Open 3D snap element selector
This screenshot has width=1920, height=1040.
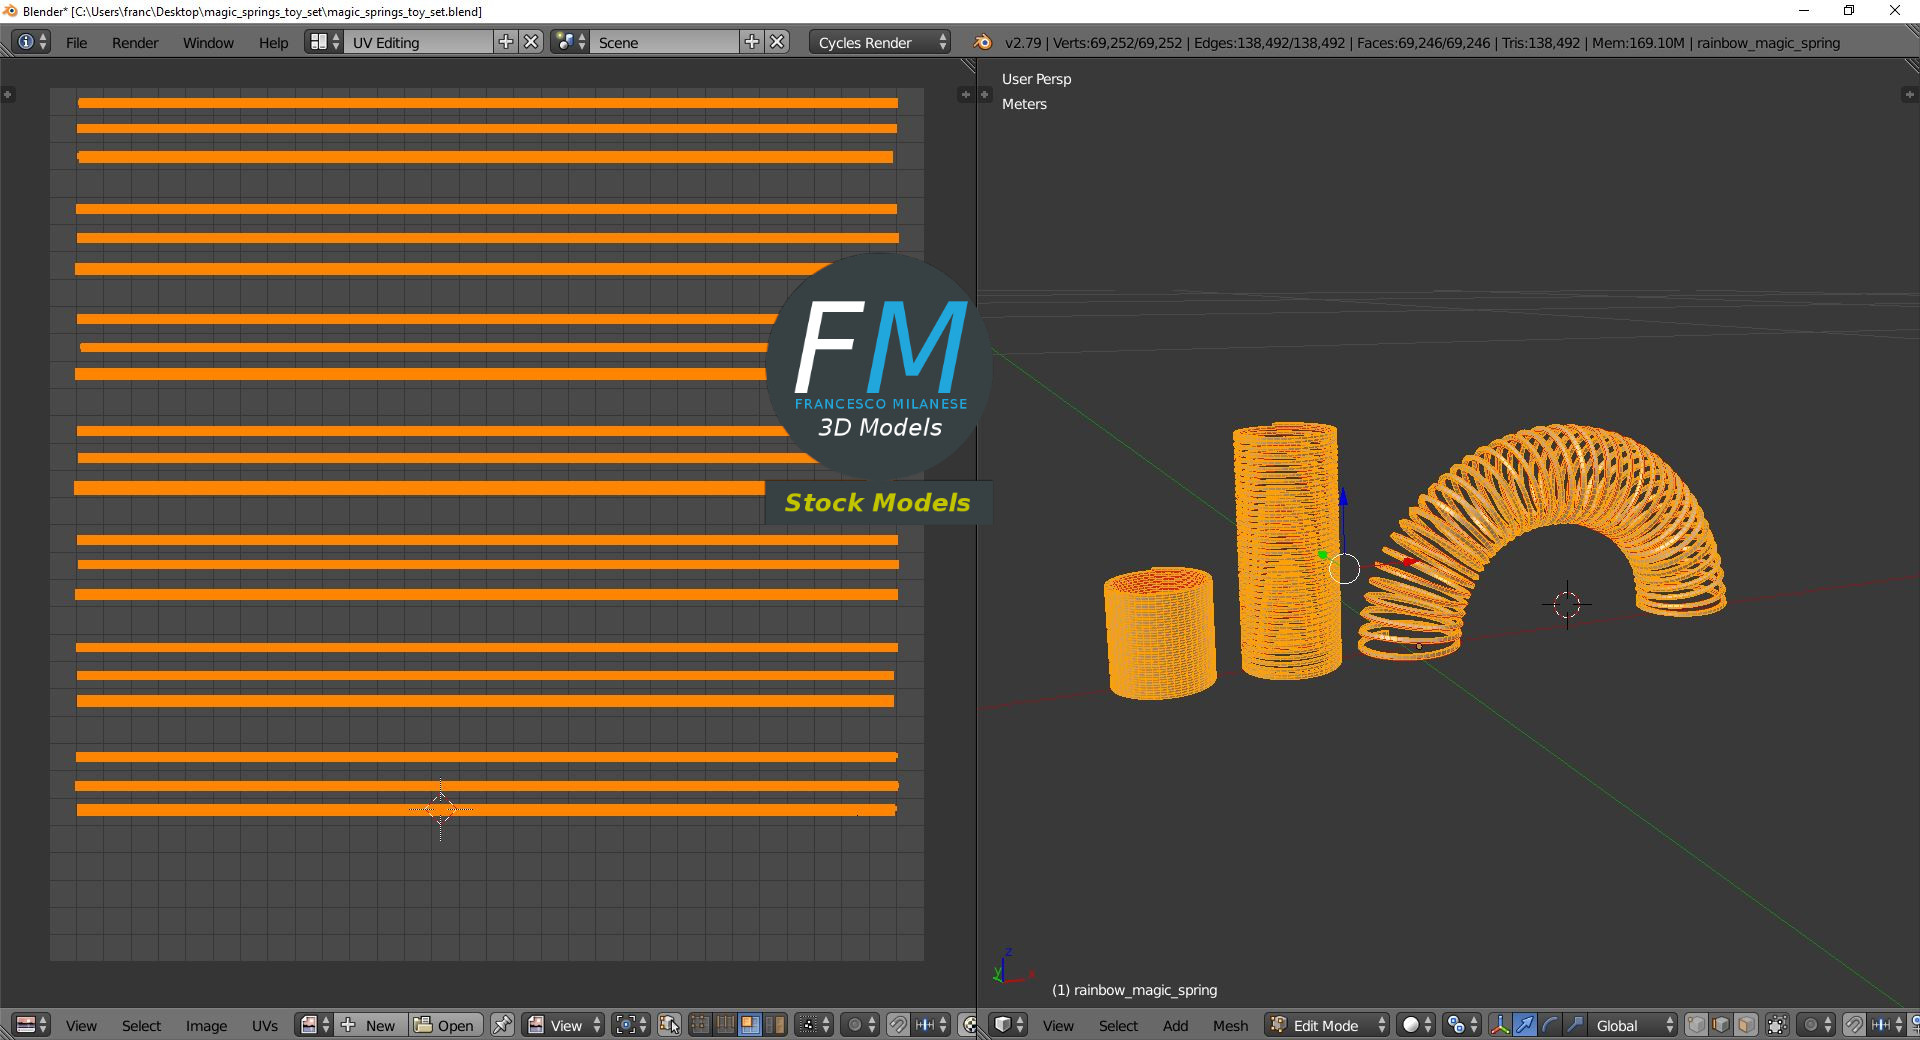pyautogui.click(x=1887, y=1025)
